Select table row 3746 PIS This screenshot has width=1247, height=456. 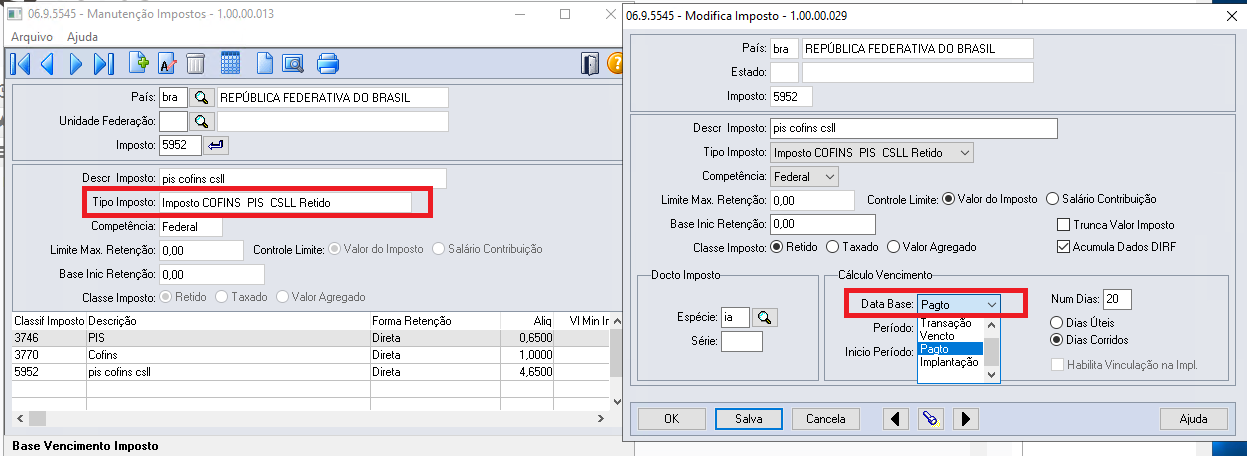pyautogui.click(x=310, y=339)
